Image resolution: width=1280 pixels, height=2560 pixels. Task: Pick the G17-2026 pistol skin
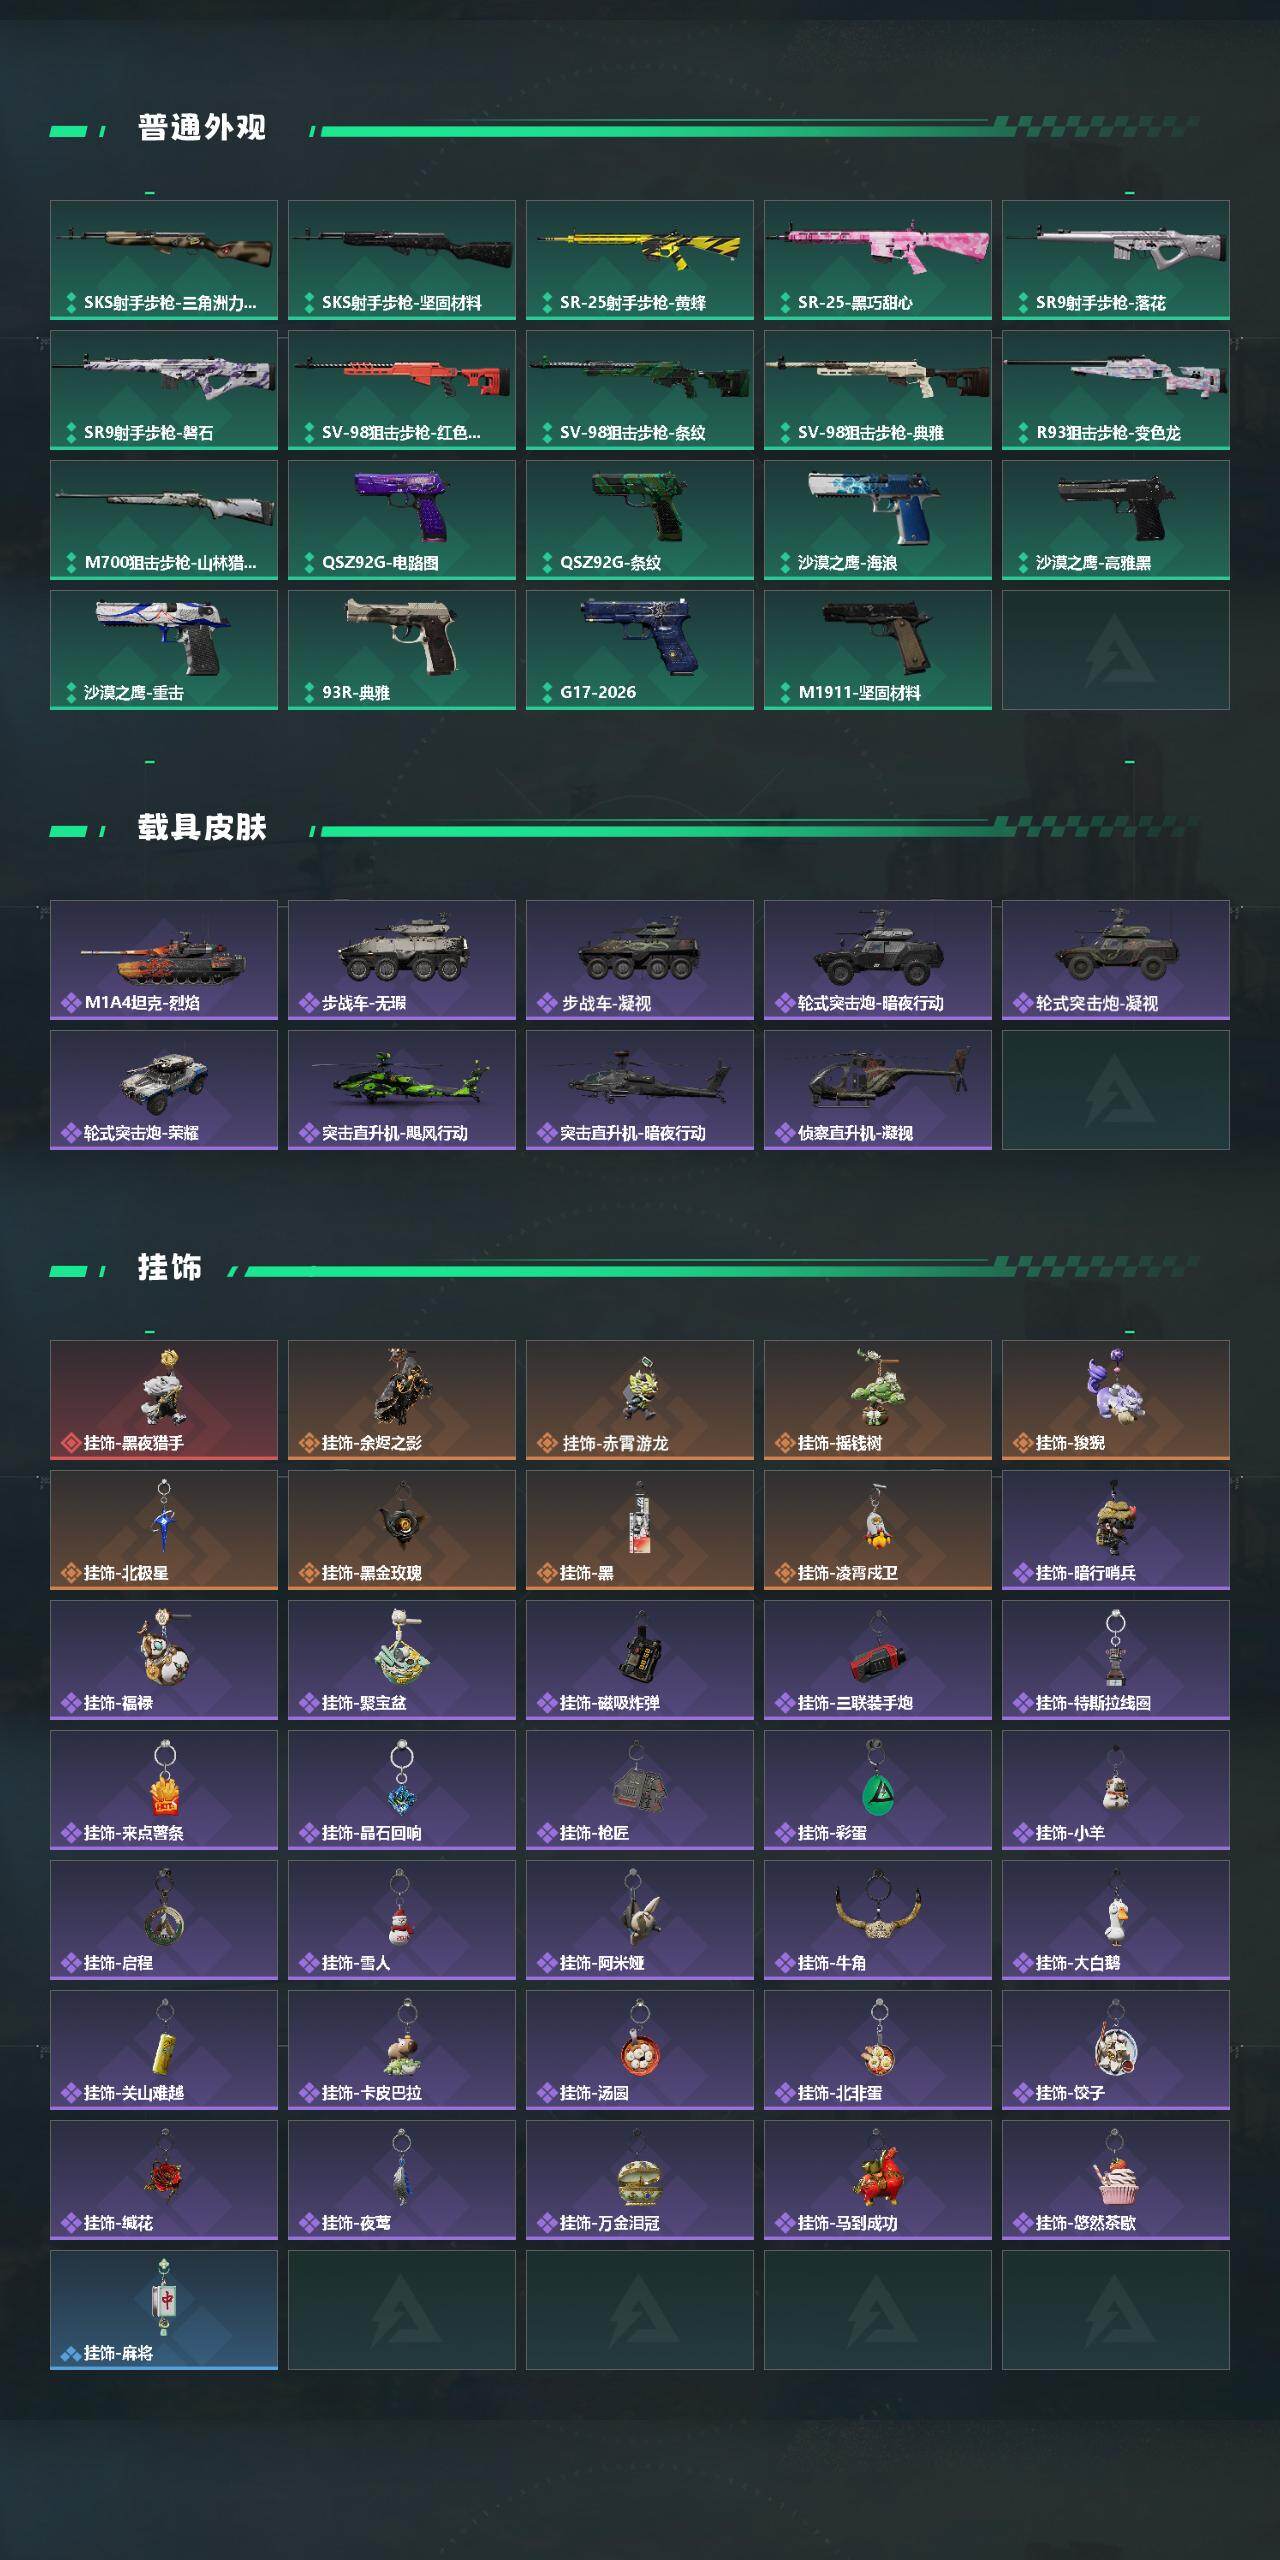coord(640,650)
